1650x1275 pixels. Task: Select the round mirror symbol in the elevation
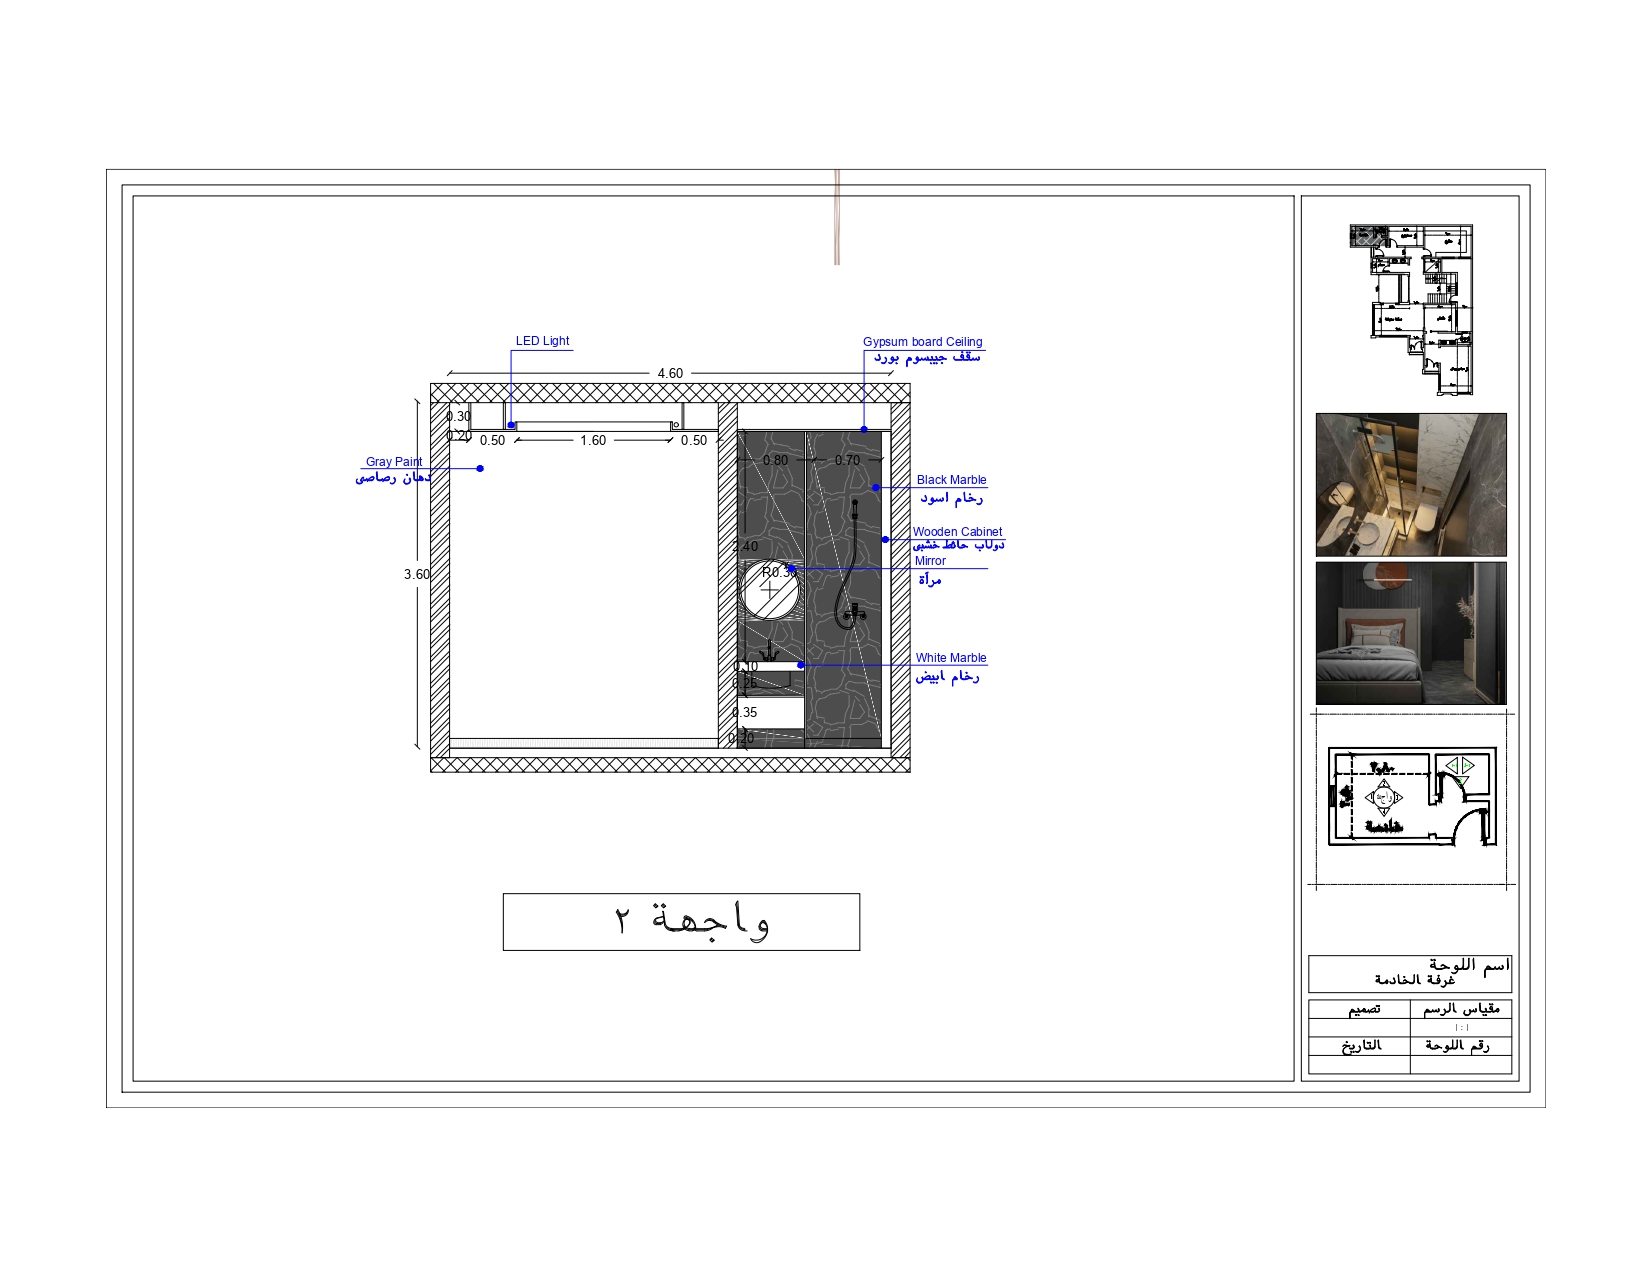point(769,588)
